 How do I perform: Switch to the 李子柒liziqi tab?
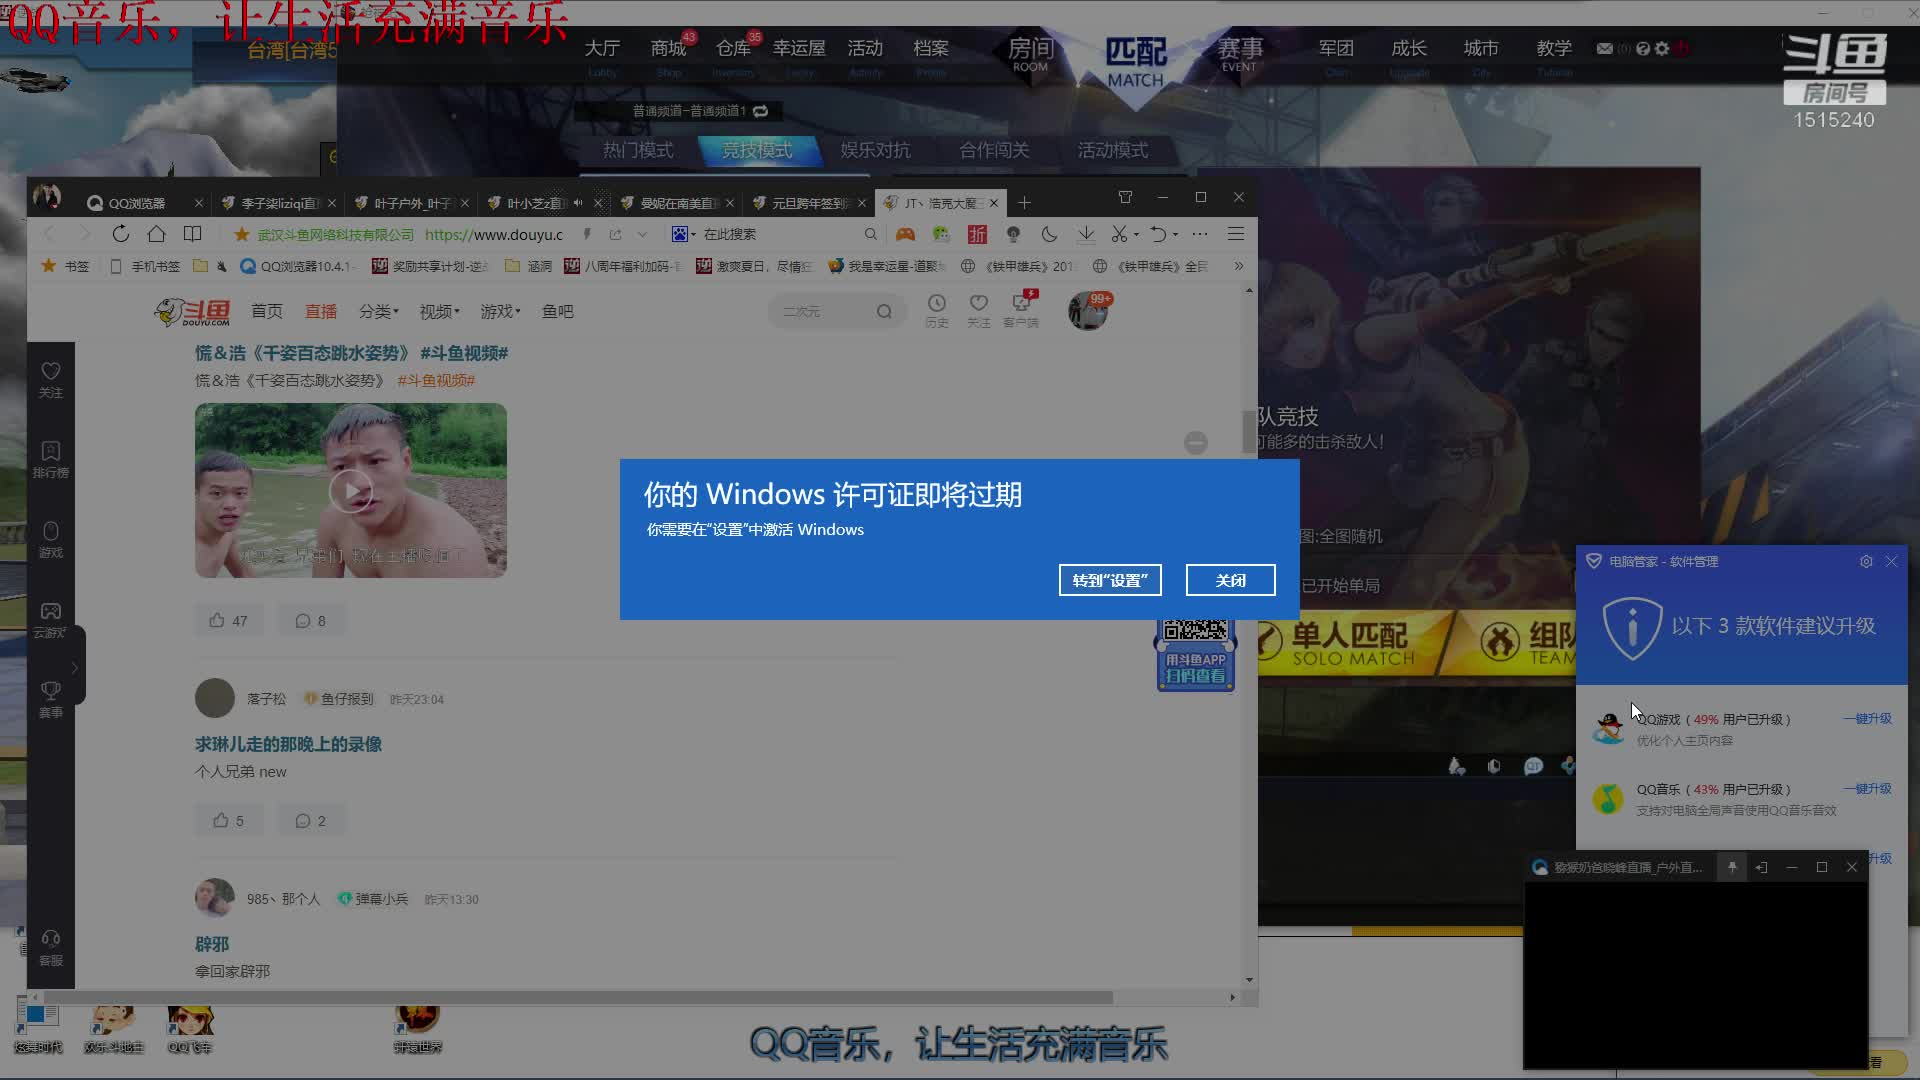(278, 203)
